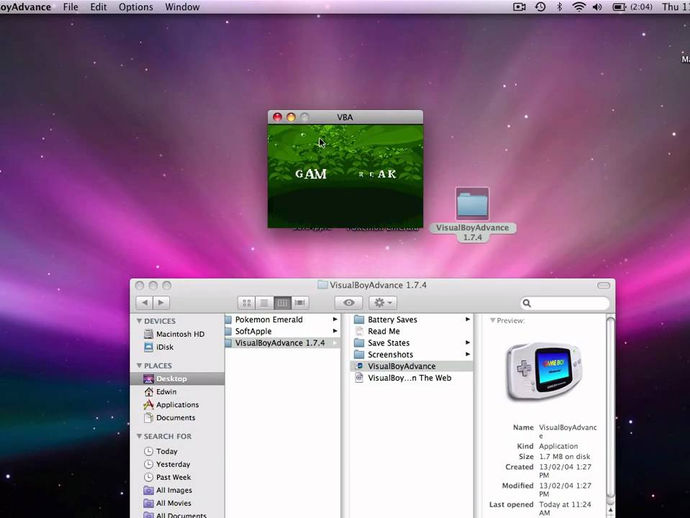Image resolution: width=690 pixels, height=518 pixels.
Task: Click the VBA game screen
Action: tap(345, 176)
